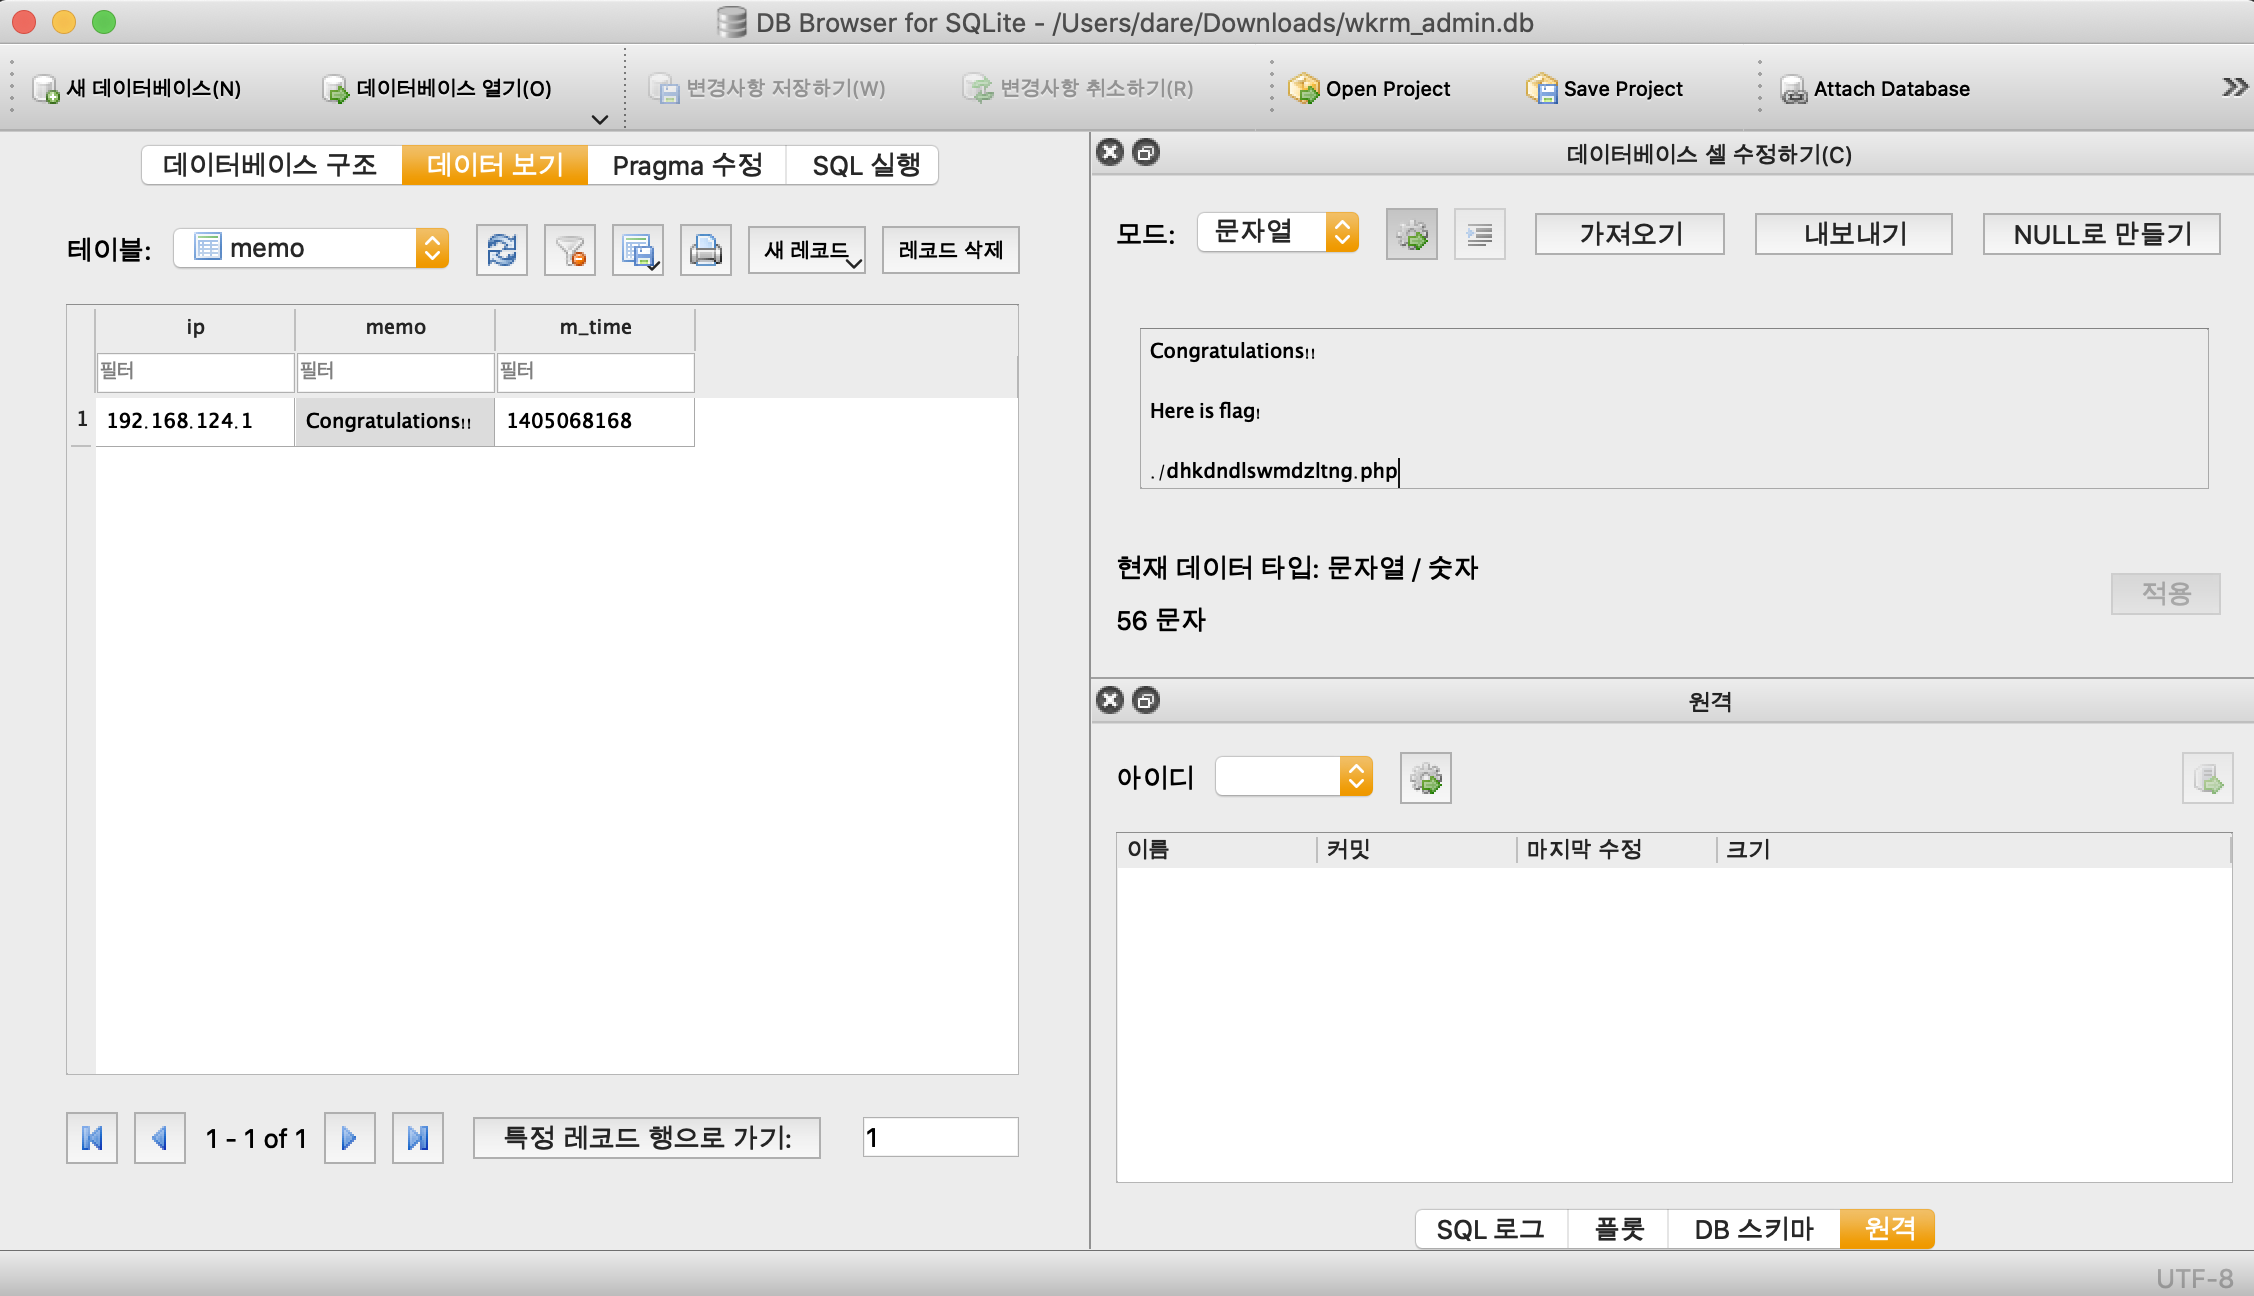This screenshot has width=2254, height=1296.
Task: Click the NULL로 만들기 button
Action: pos(2101,235)
